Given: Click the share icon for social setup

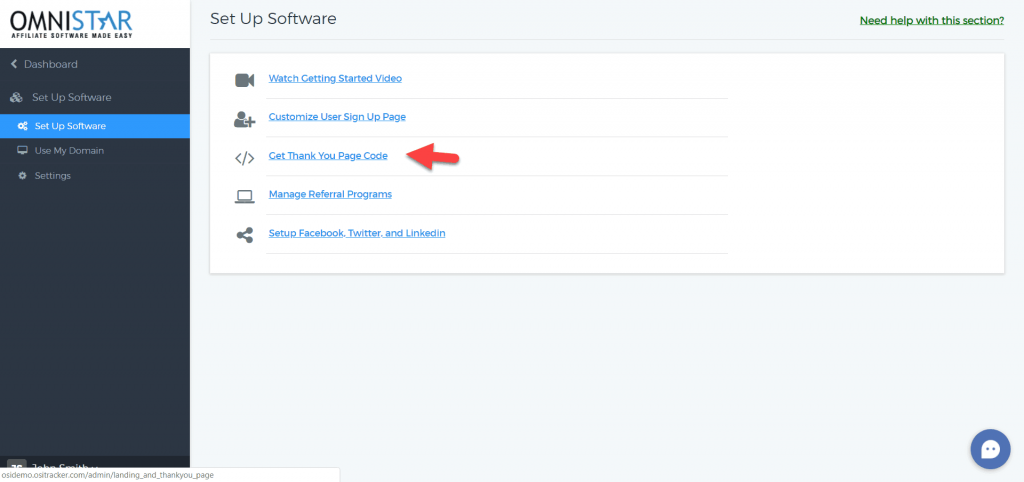Looking at the screenshot, I should (244, 235).
